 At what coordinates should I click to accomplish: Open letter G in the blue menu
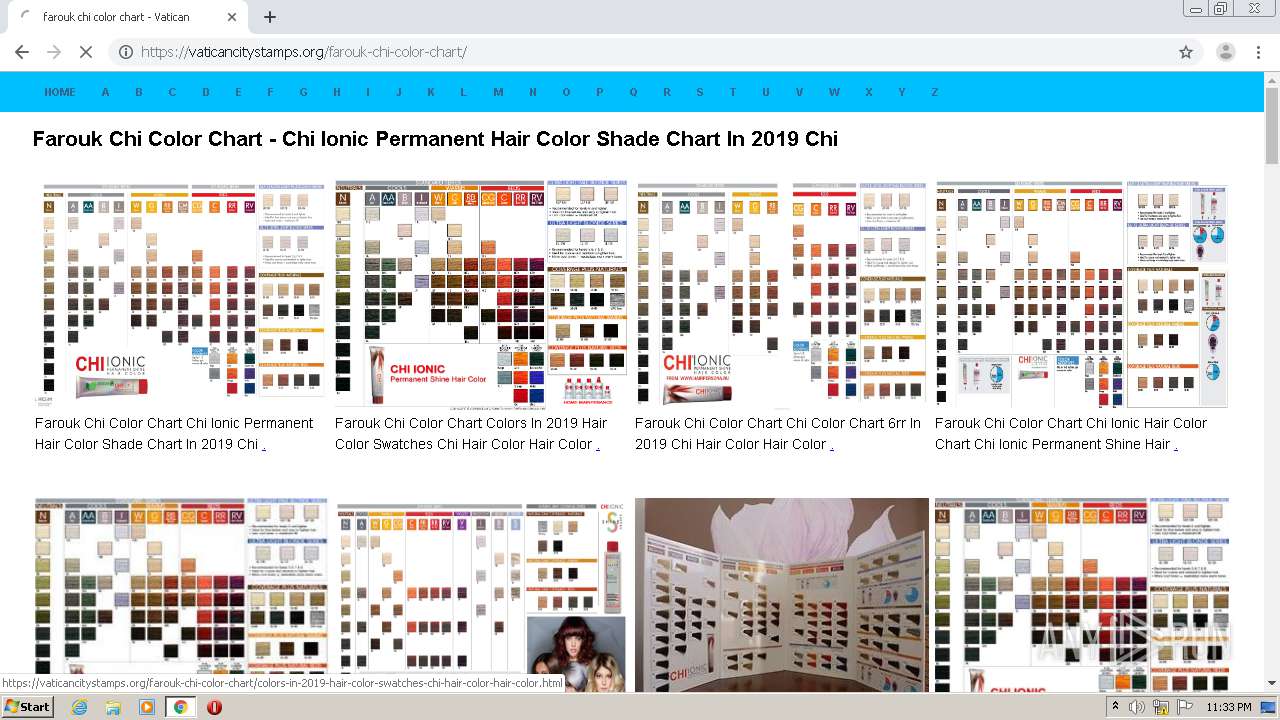tap(303, 92)
